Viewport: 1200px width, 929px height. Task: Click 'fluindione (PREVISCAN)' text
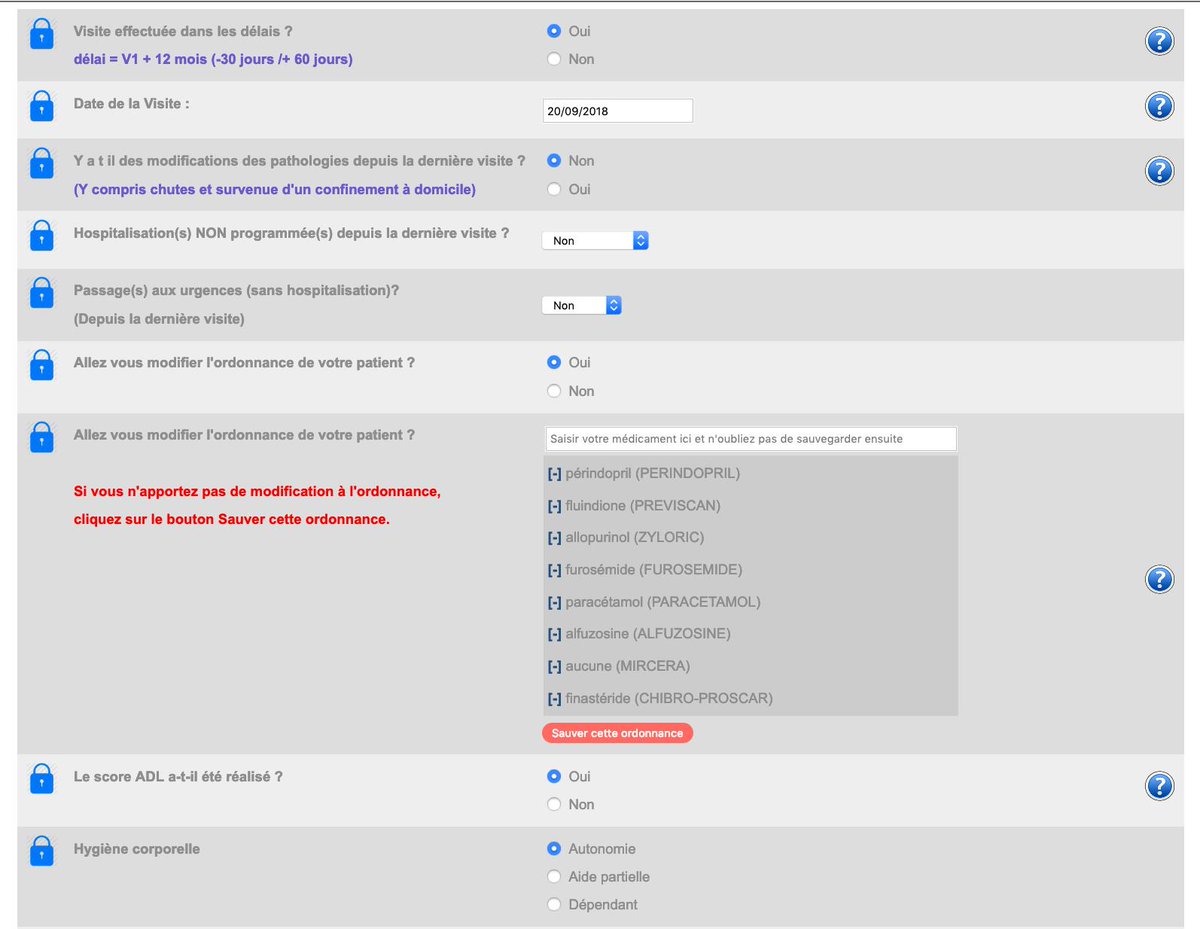(643, 506)
